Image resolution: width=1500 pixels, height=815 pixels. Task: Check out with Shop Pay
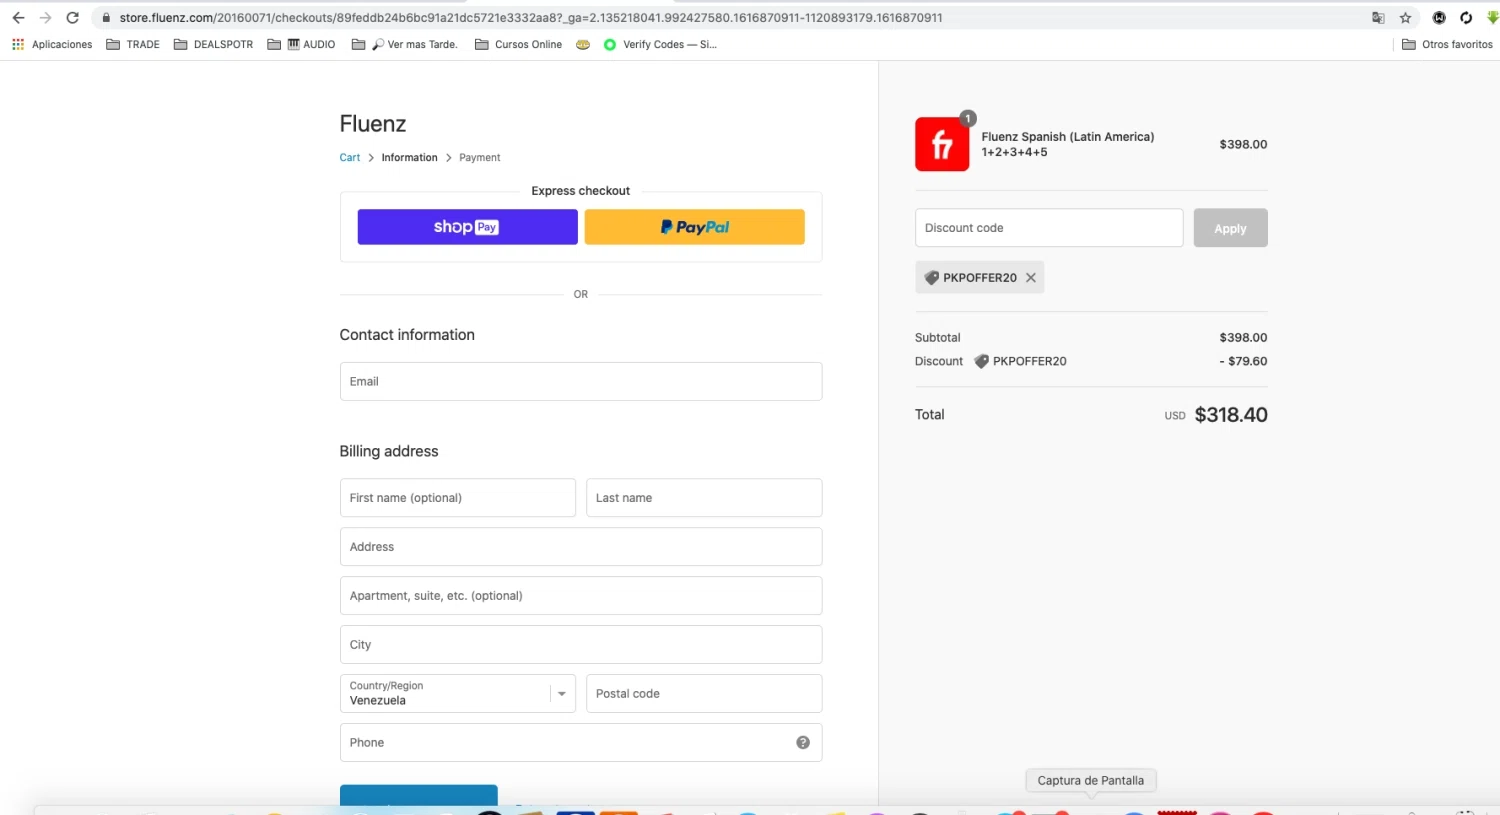tap(467, 227)
